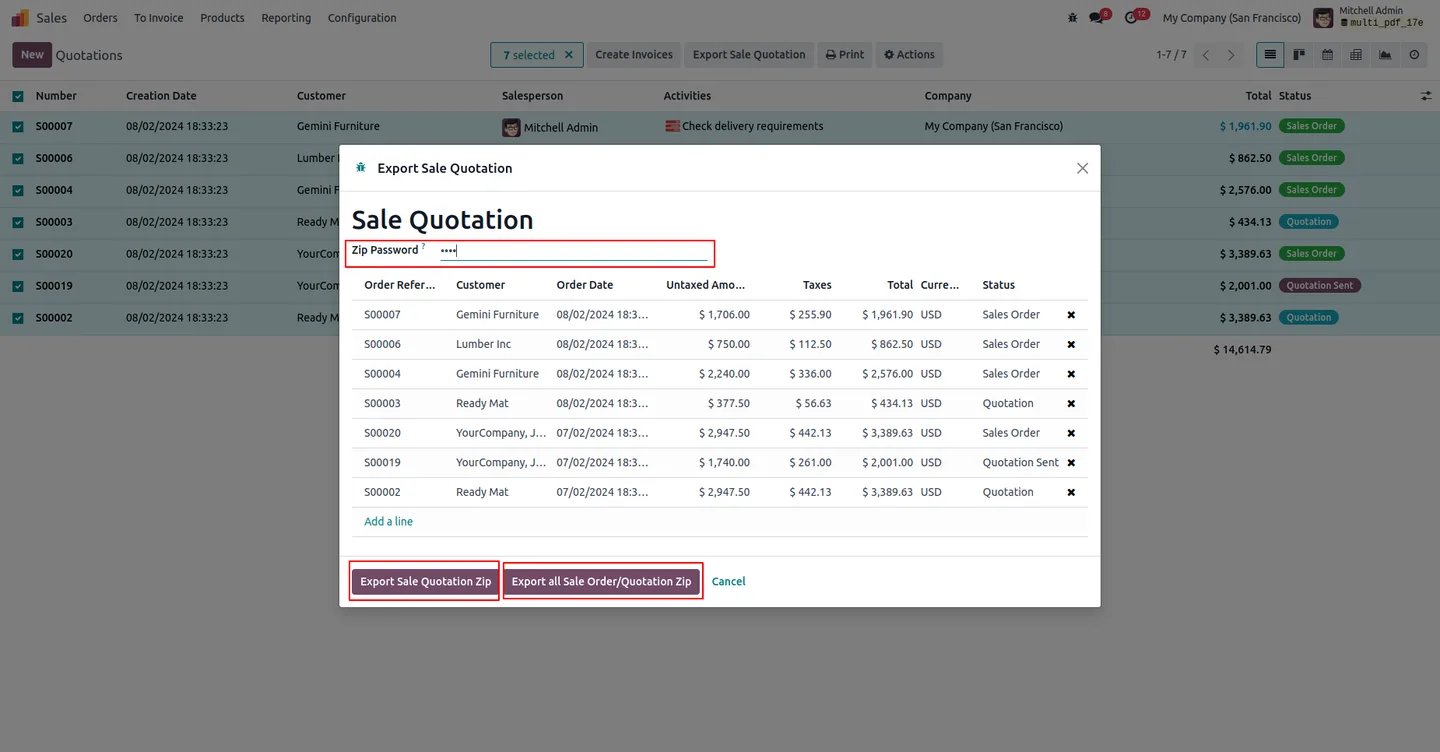Click the New quotation button

click(32, 55)
